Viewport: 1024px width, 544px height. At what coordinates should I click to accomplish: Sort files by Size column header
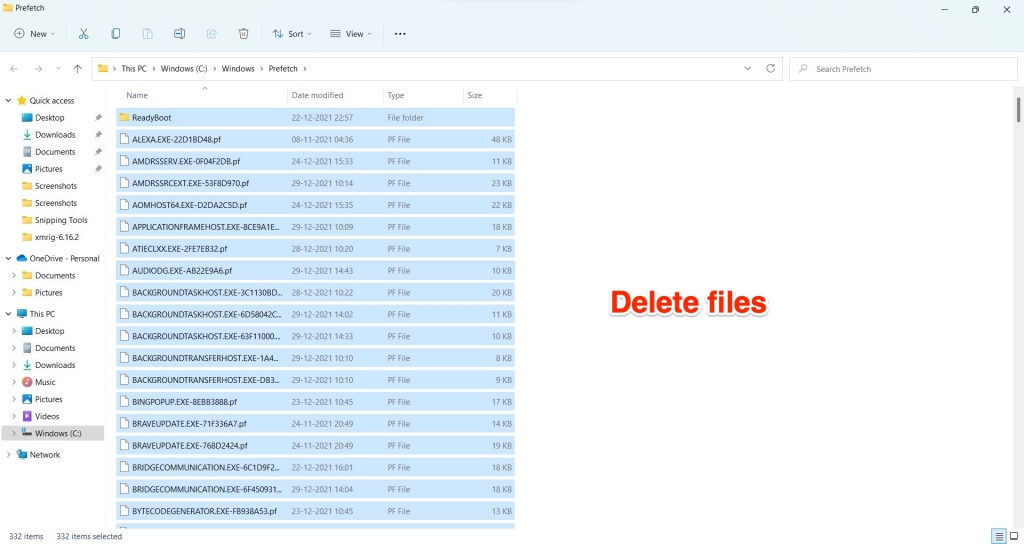(475, 95)
